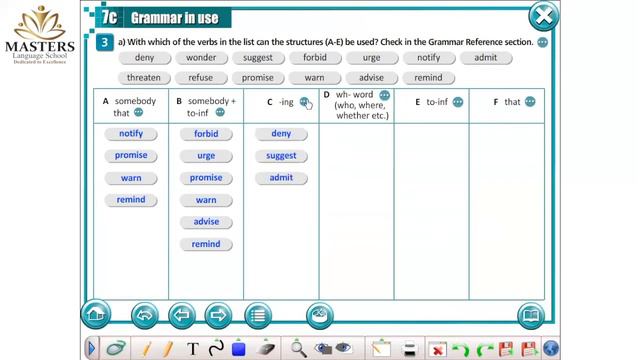Activate the magnifier zoom tool
The image size is (640, 360).
tap(298, 349)
